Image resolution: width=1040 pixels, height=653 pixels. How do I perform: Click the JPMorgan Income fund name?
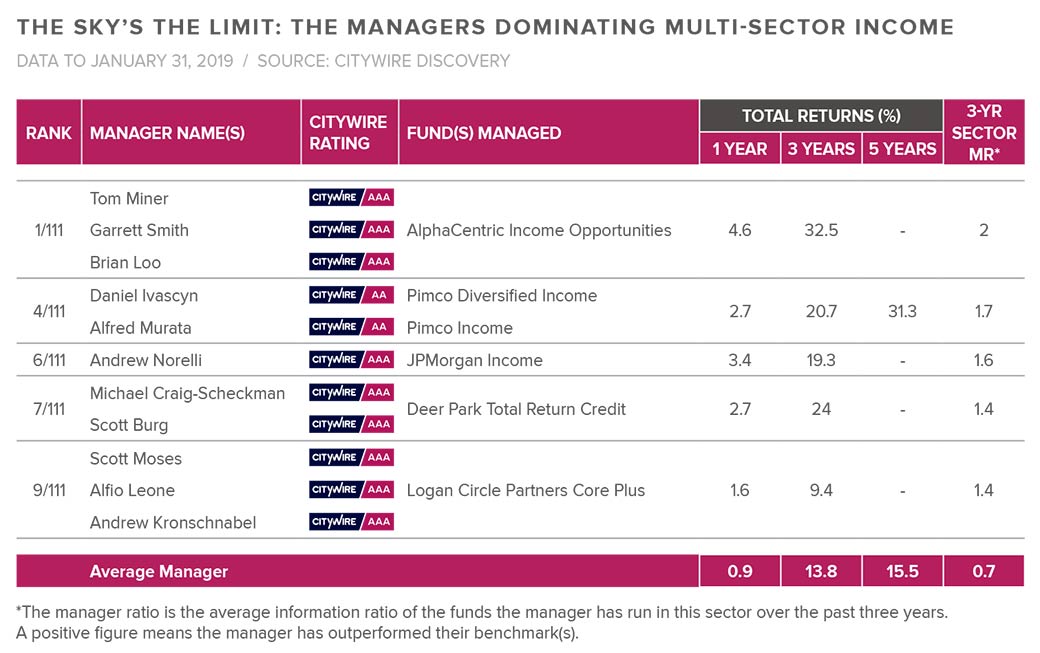(475, 360)
